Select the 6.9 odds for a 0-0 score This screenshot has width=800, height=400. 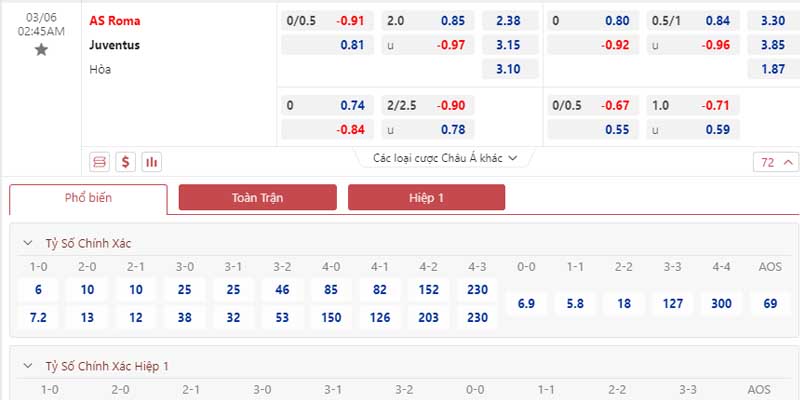point(527,303)
